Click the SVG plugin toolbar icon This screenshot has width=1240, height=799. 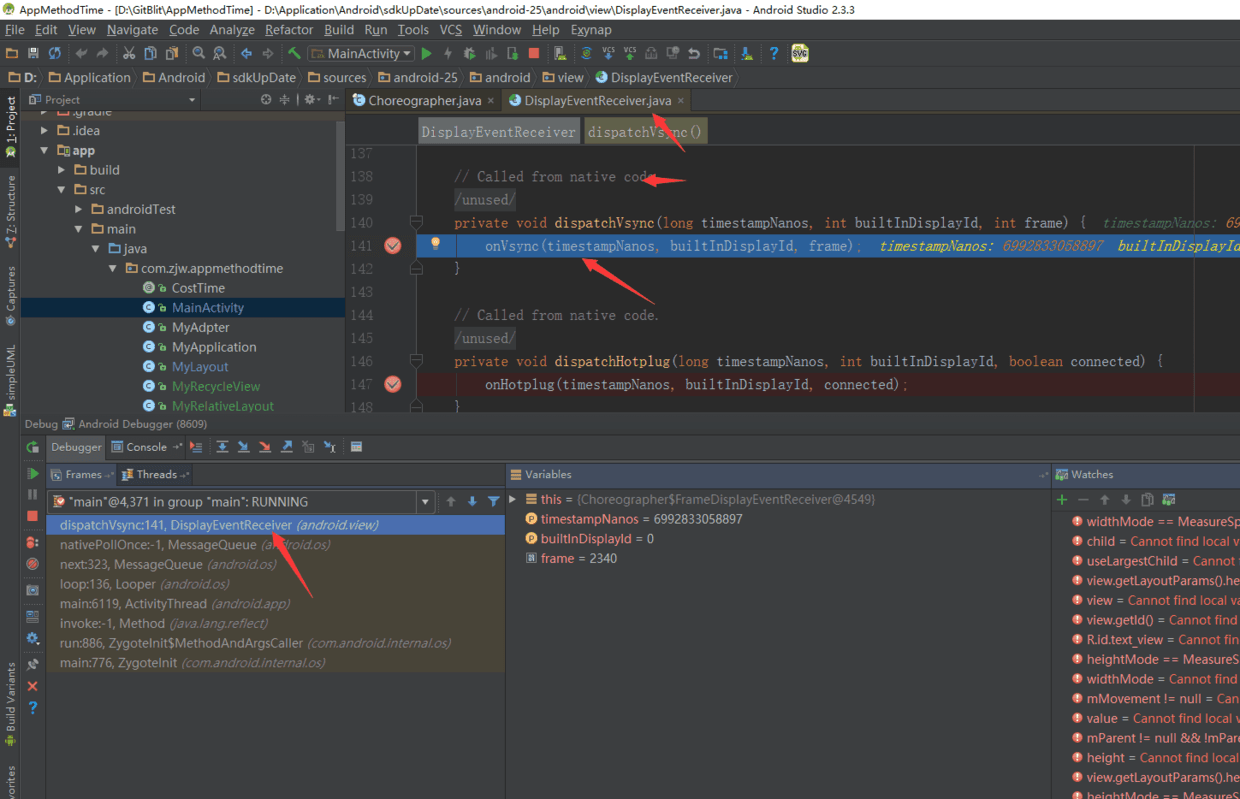click(x=800, y=53)
